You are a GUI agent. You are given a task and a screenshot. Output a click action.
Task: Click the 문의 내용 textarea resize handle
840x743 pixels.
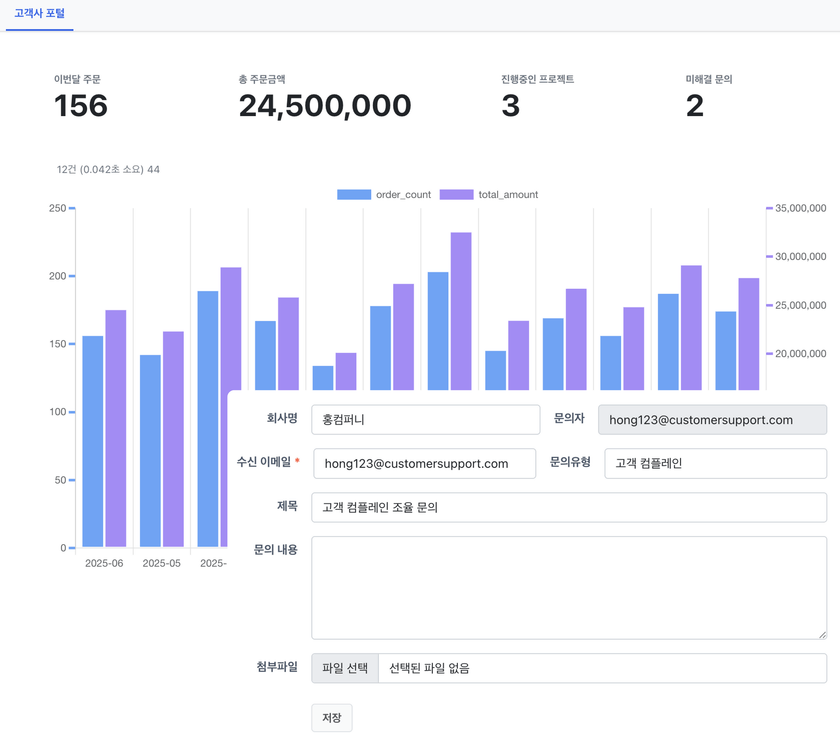822,634
